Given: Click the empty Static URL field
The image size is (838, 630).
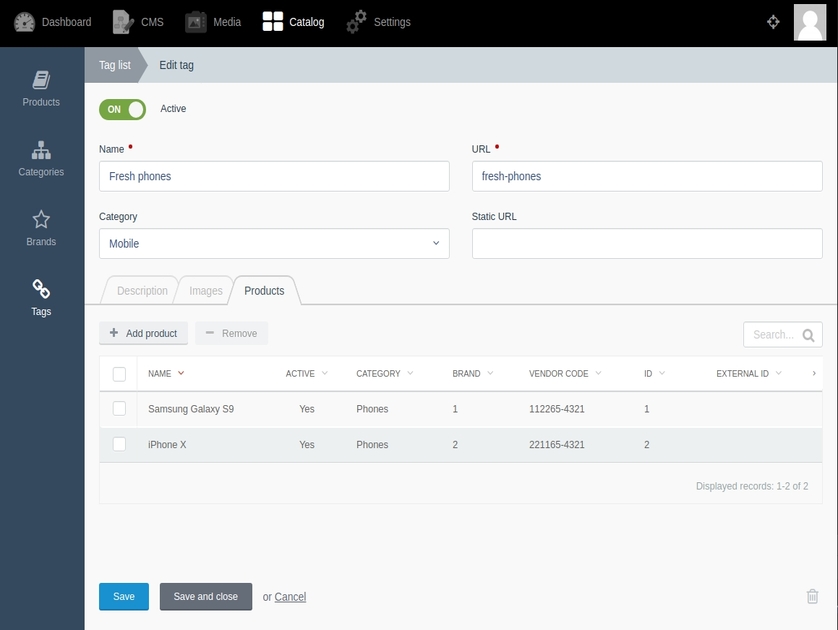Looking at the screenshot, I should [x=647, y=244].
